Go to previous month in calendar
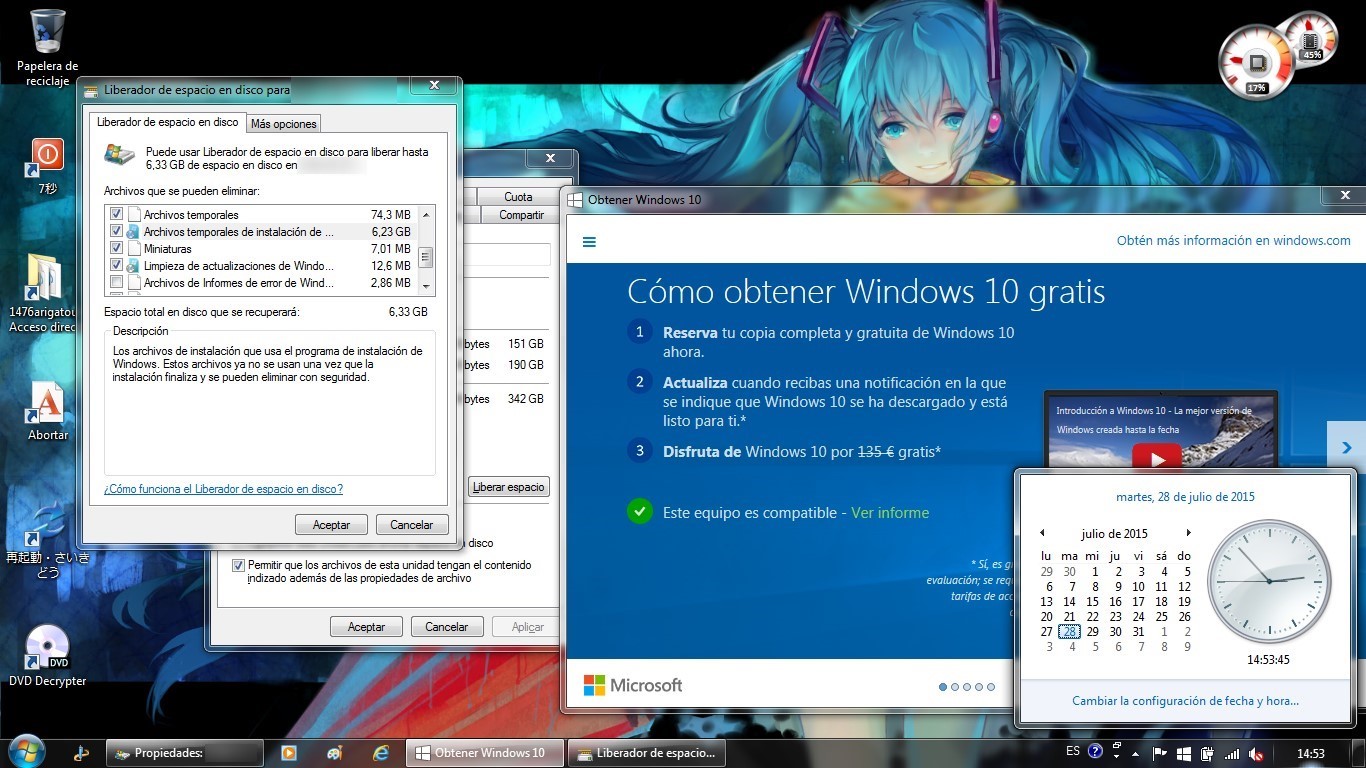This screenshot has height=768, width=1366. (1042, 533)
